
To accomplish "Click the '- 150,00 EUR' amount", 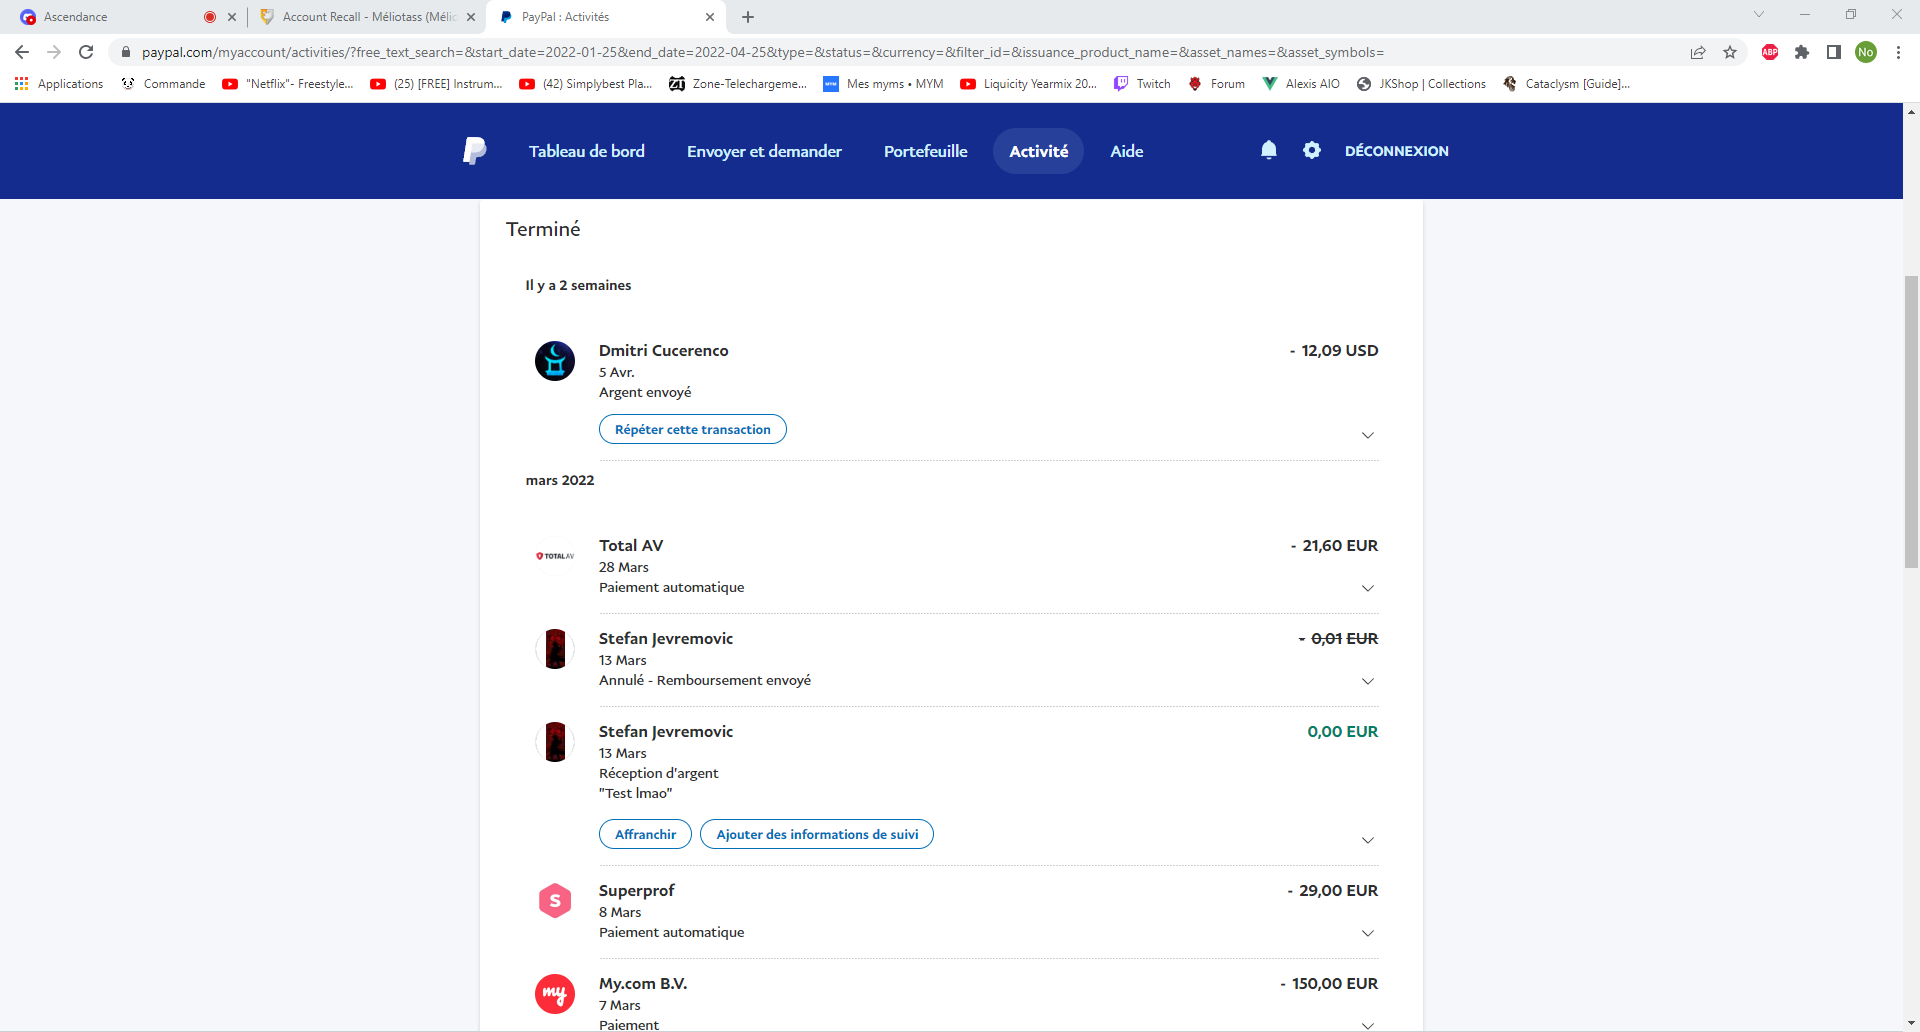I will click(x=1329, y=984).
